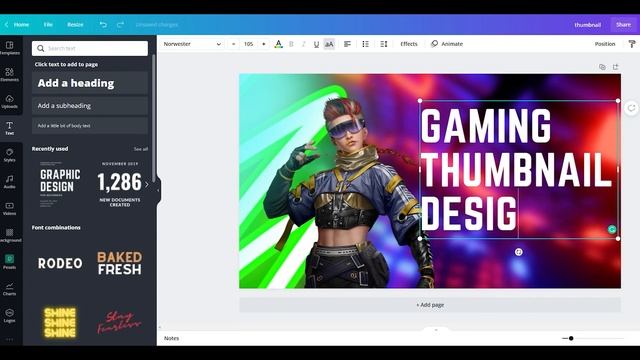Expand the bottom pages chevron
The height and width of the screenshot is (360, 640).
coord(436,329)
